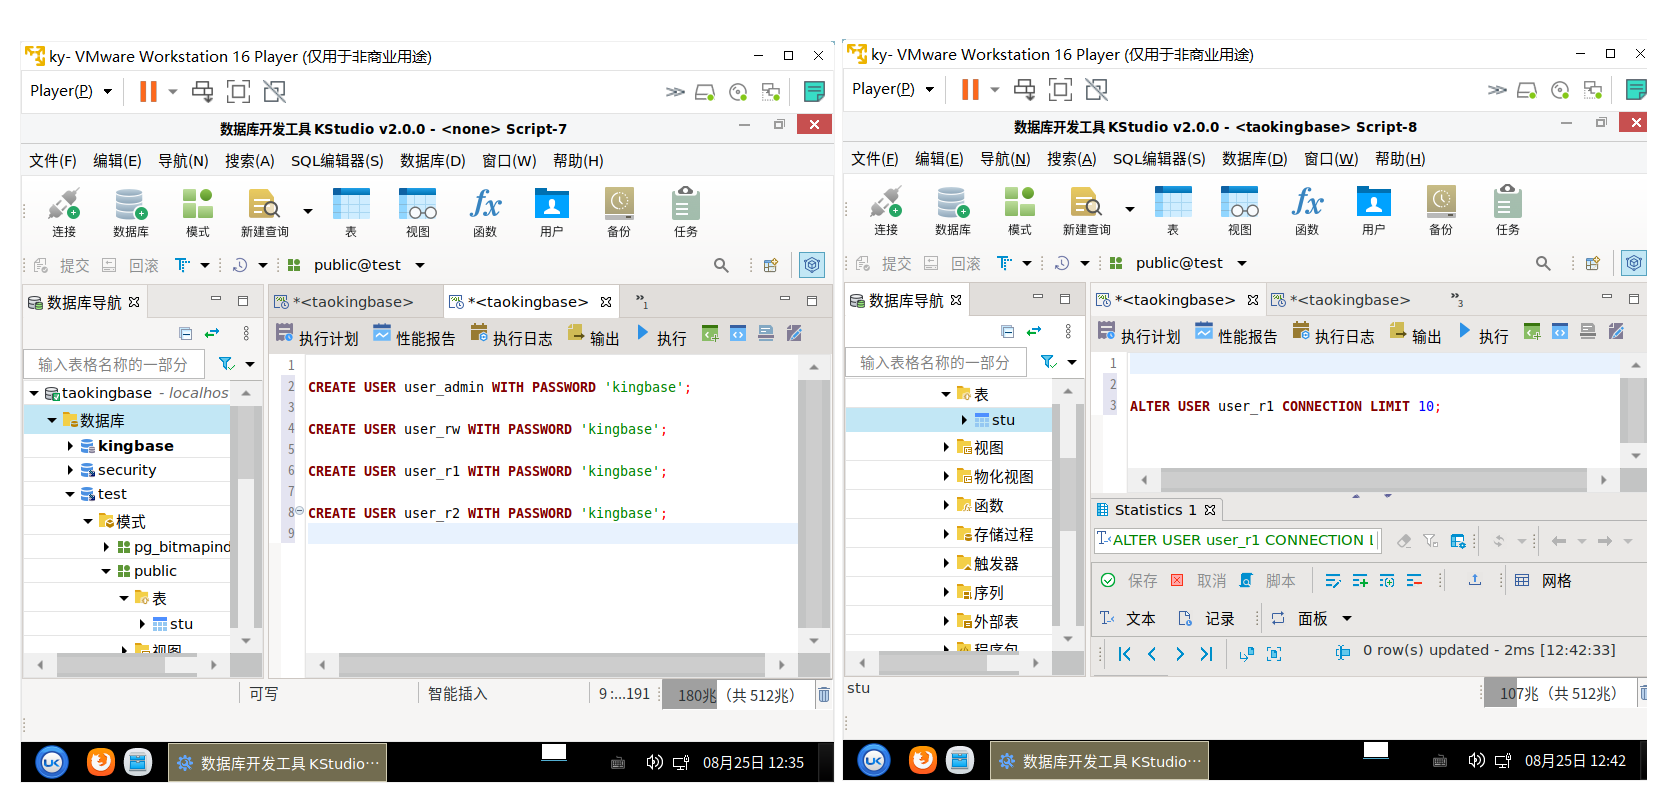Click the VMware pause button in right player
Image resolution: width=1671 pixels, height=801 pixels.
[970, 89]
